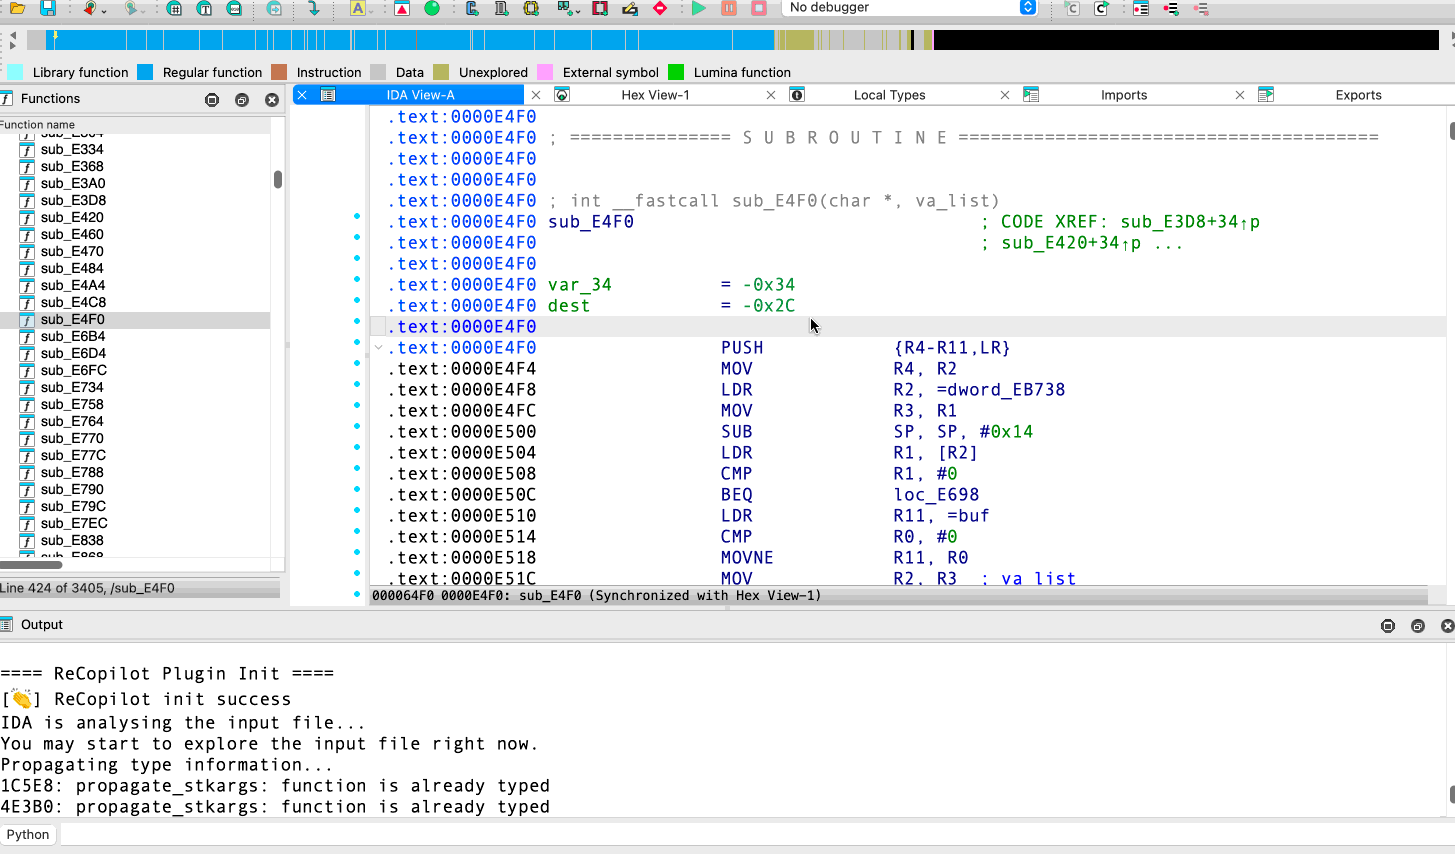
Task: Click the Functions list vertical scrollbar thumb
Action: [278, 179]
